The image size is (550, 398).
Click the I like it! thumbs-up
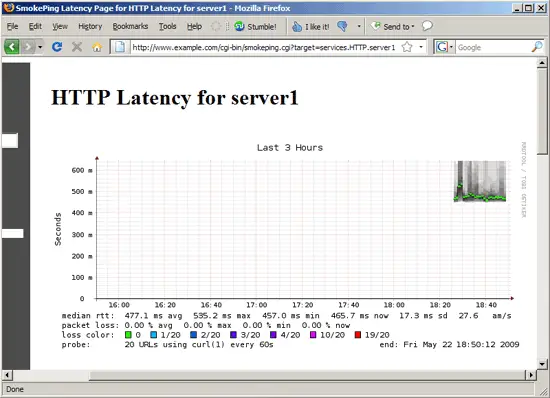pyautogui.click(x=311, y=27)
